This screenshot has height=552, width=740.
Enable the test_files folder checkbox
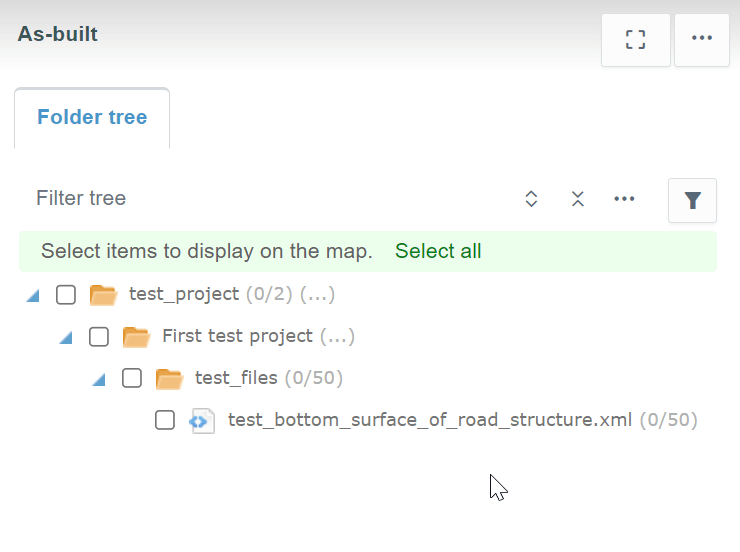click(132, 378)
